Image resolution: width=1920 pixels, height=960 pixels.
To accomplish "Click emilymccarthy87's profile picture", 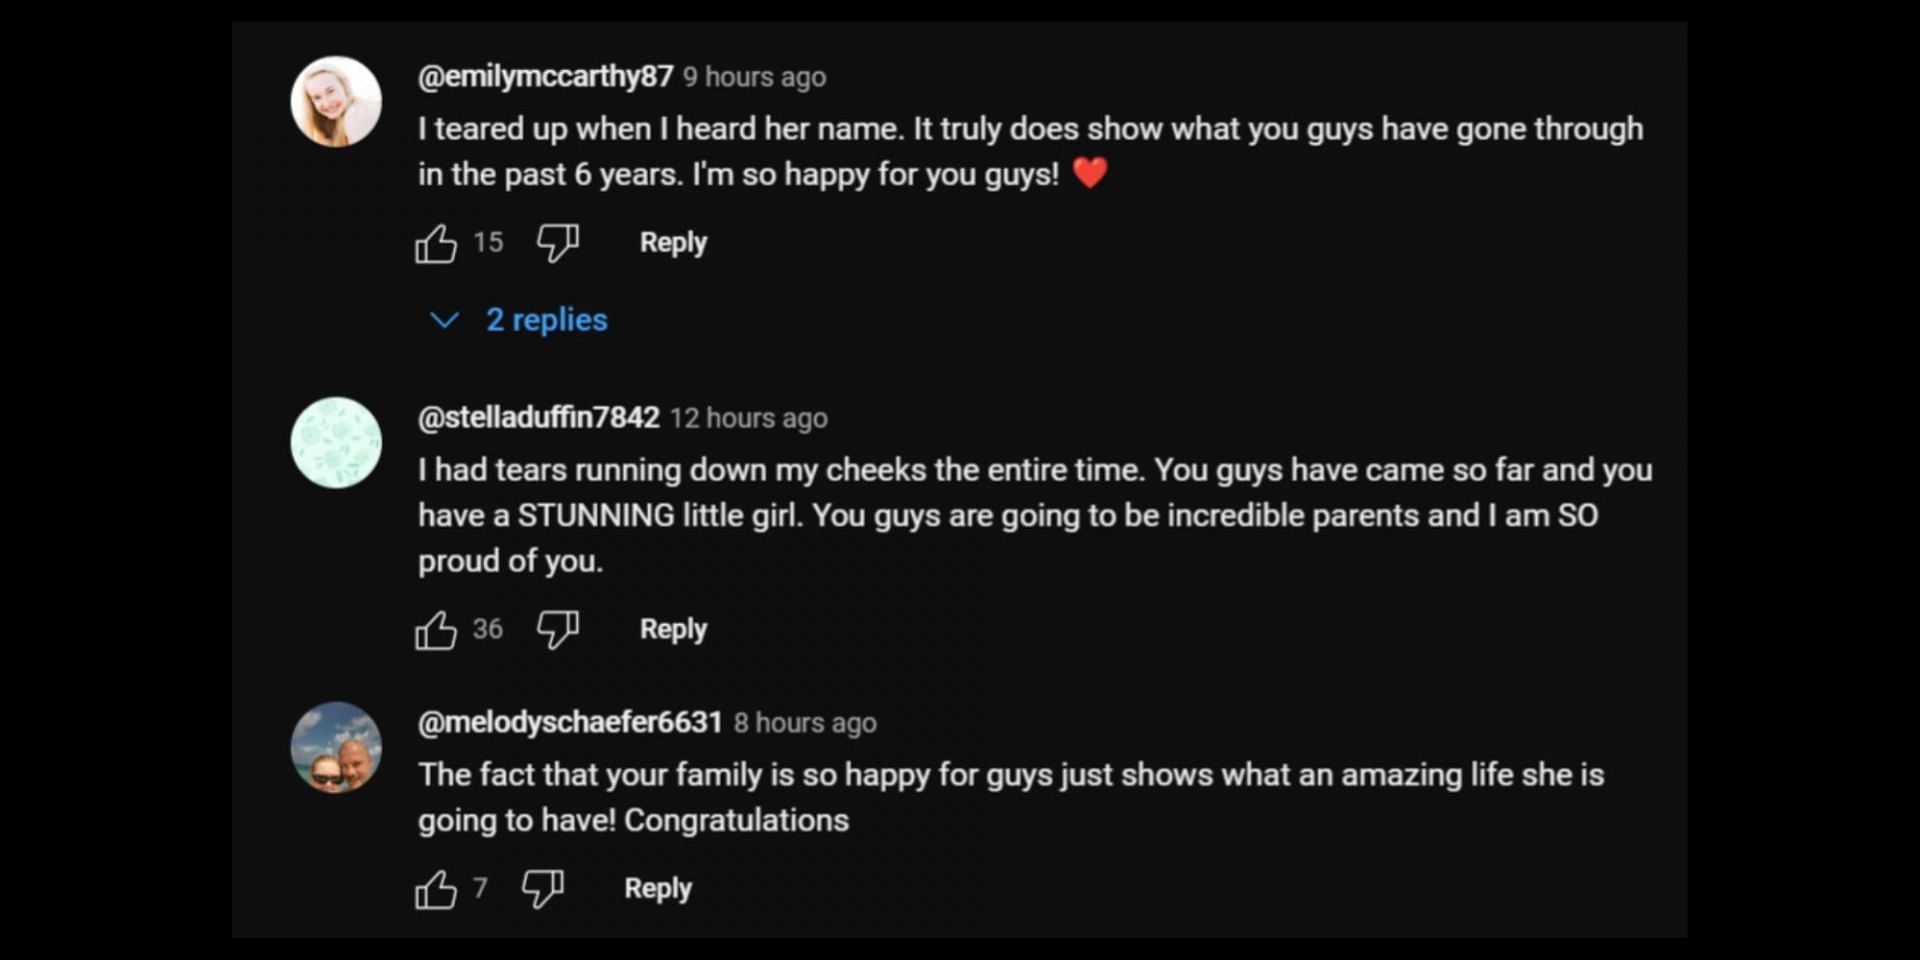I will 336,102.
